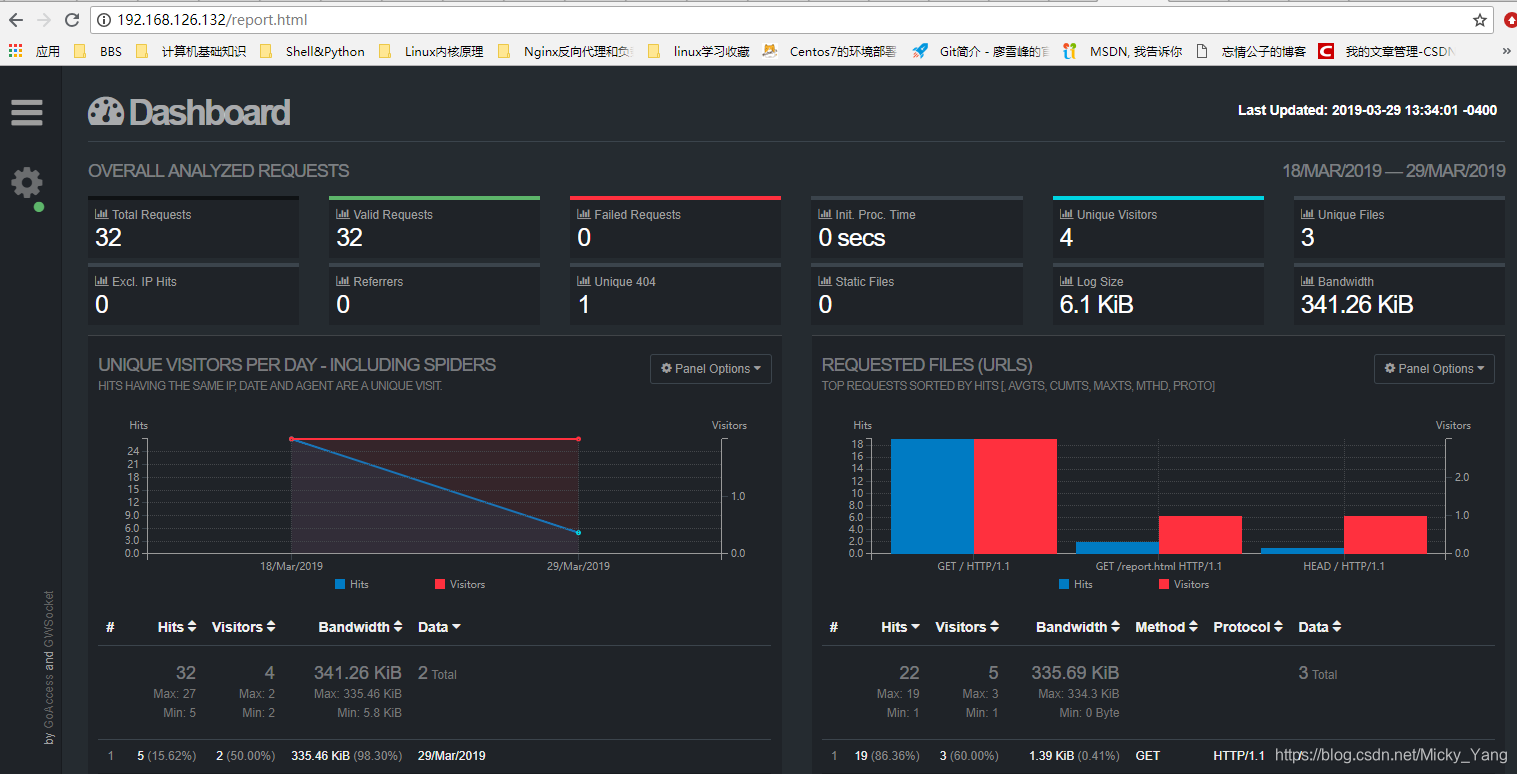Viewport: 1517px width, 774px height.
Task: Sort Requested Files table by Protocol
Action: [x=1248, y=627]
